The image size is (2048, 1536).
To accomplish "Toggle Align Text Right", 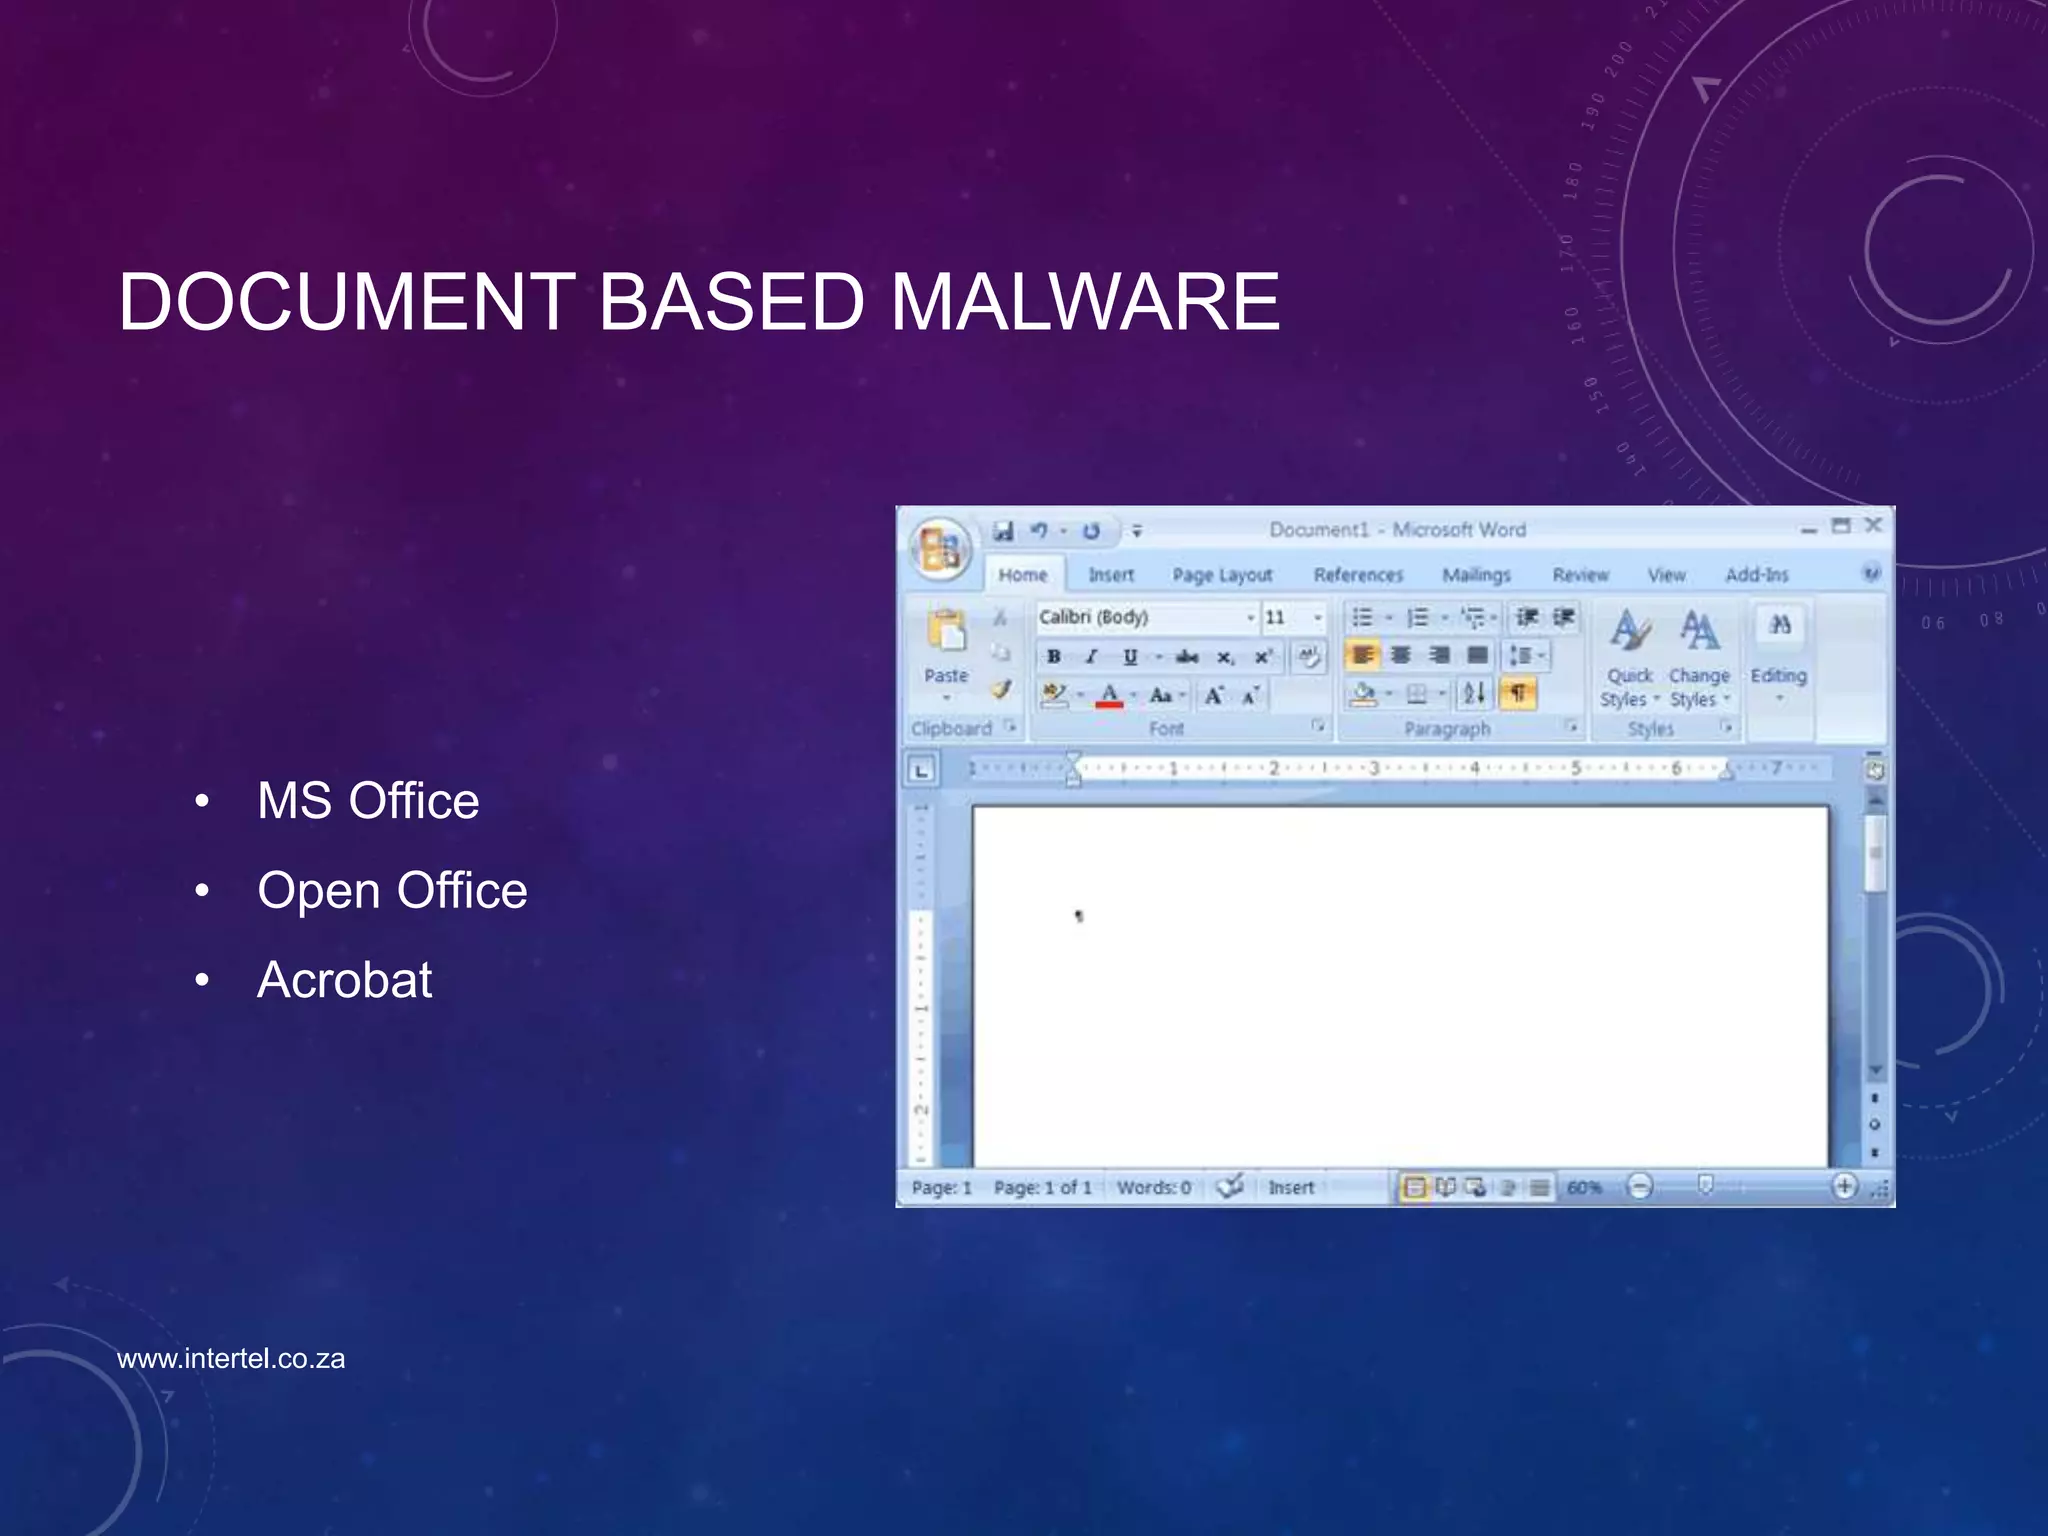I will [x=1439, y=655].
